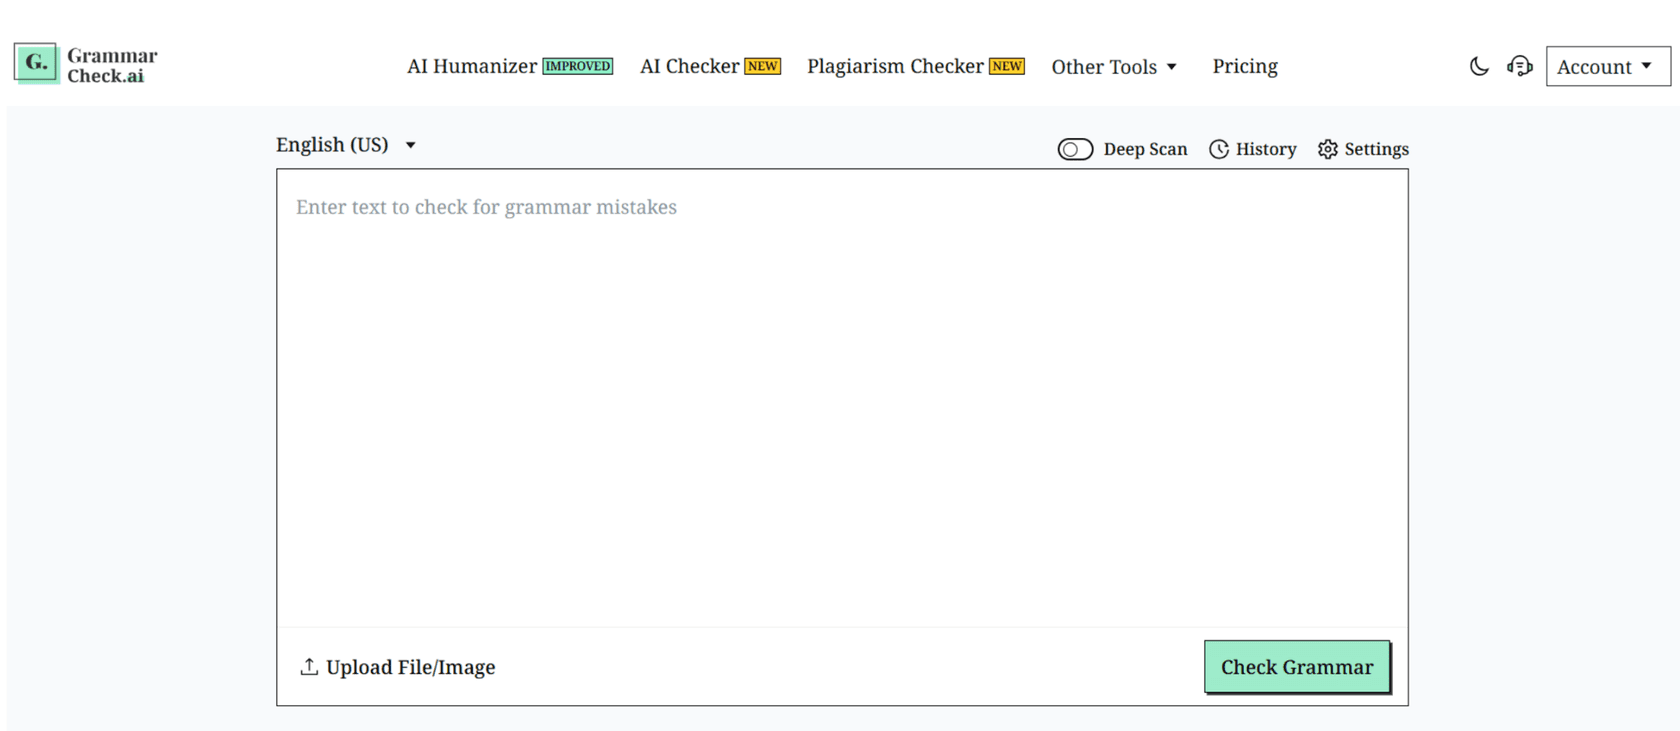Click the NEW badge beside Plagiarism Checker
1680x731 pixels.
click(x=1007, y=66)
